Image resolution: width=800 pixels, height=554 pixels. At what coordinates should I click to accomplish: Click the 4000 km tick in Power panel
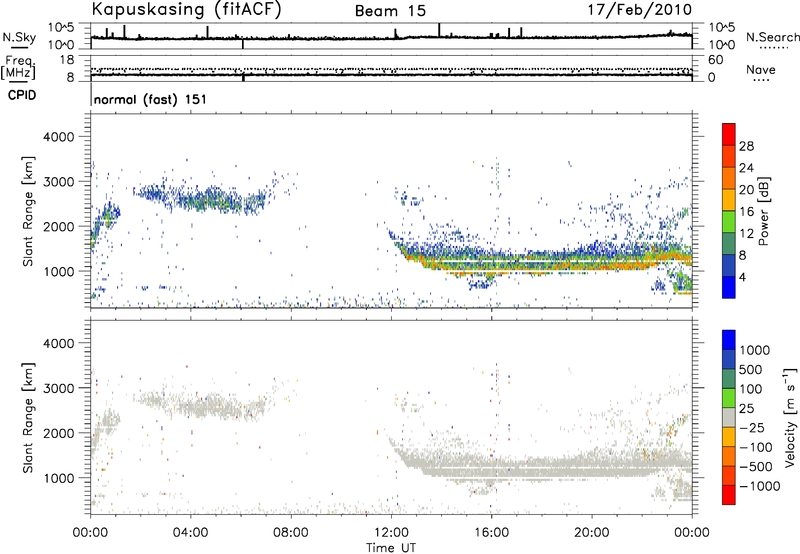pyautogui.click(x=58, y=137)
